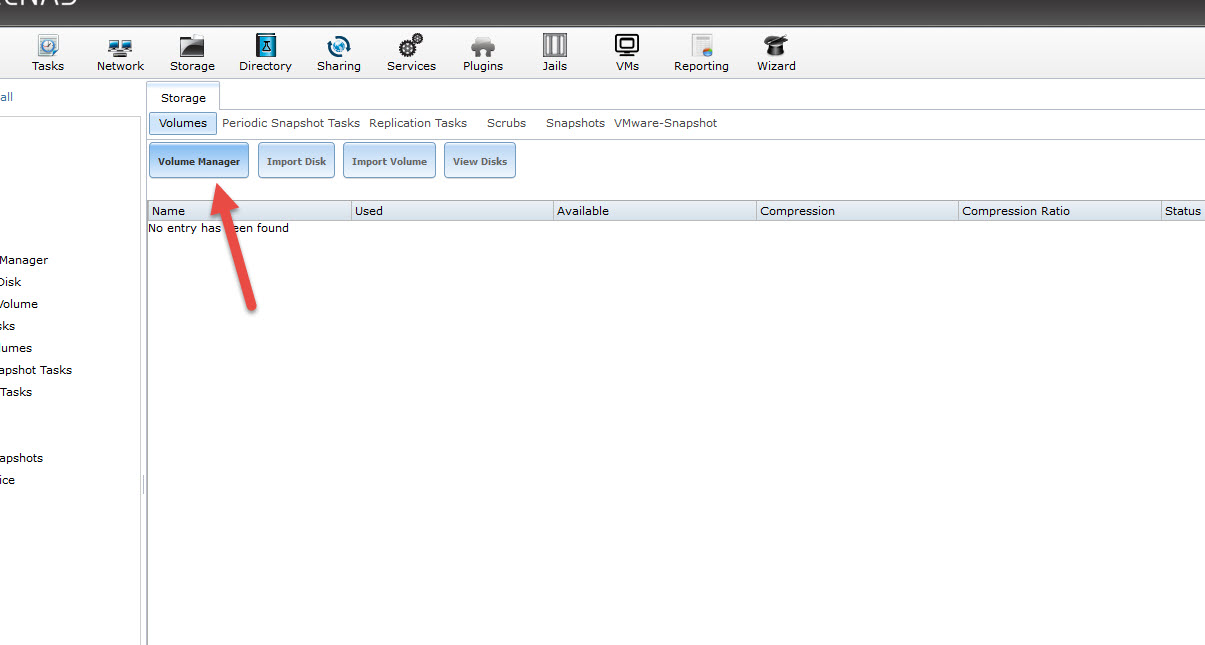Select the Scrubs tab
Viewport: 1205px width, 645px height.
[x=506, y=123]
